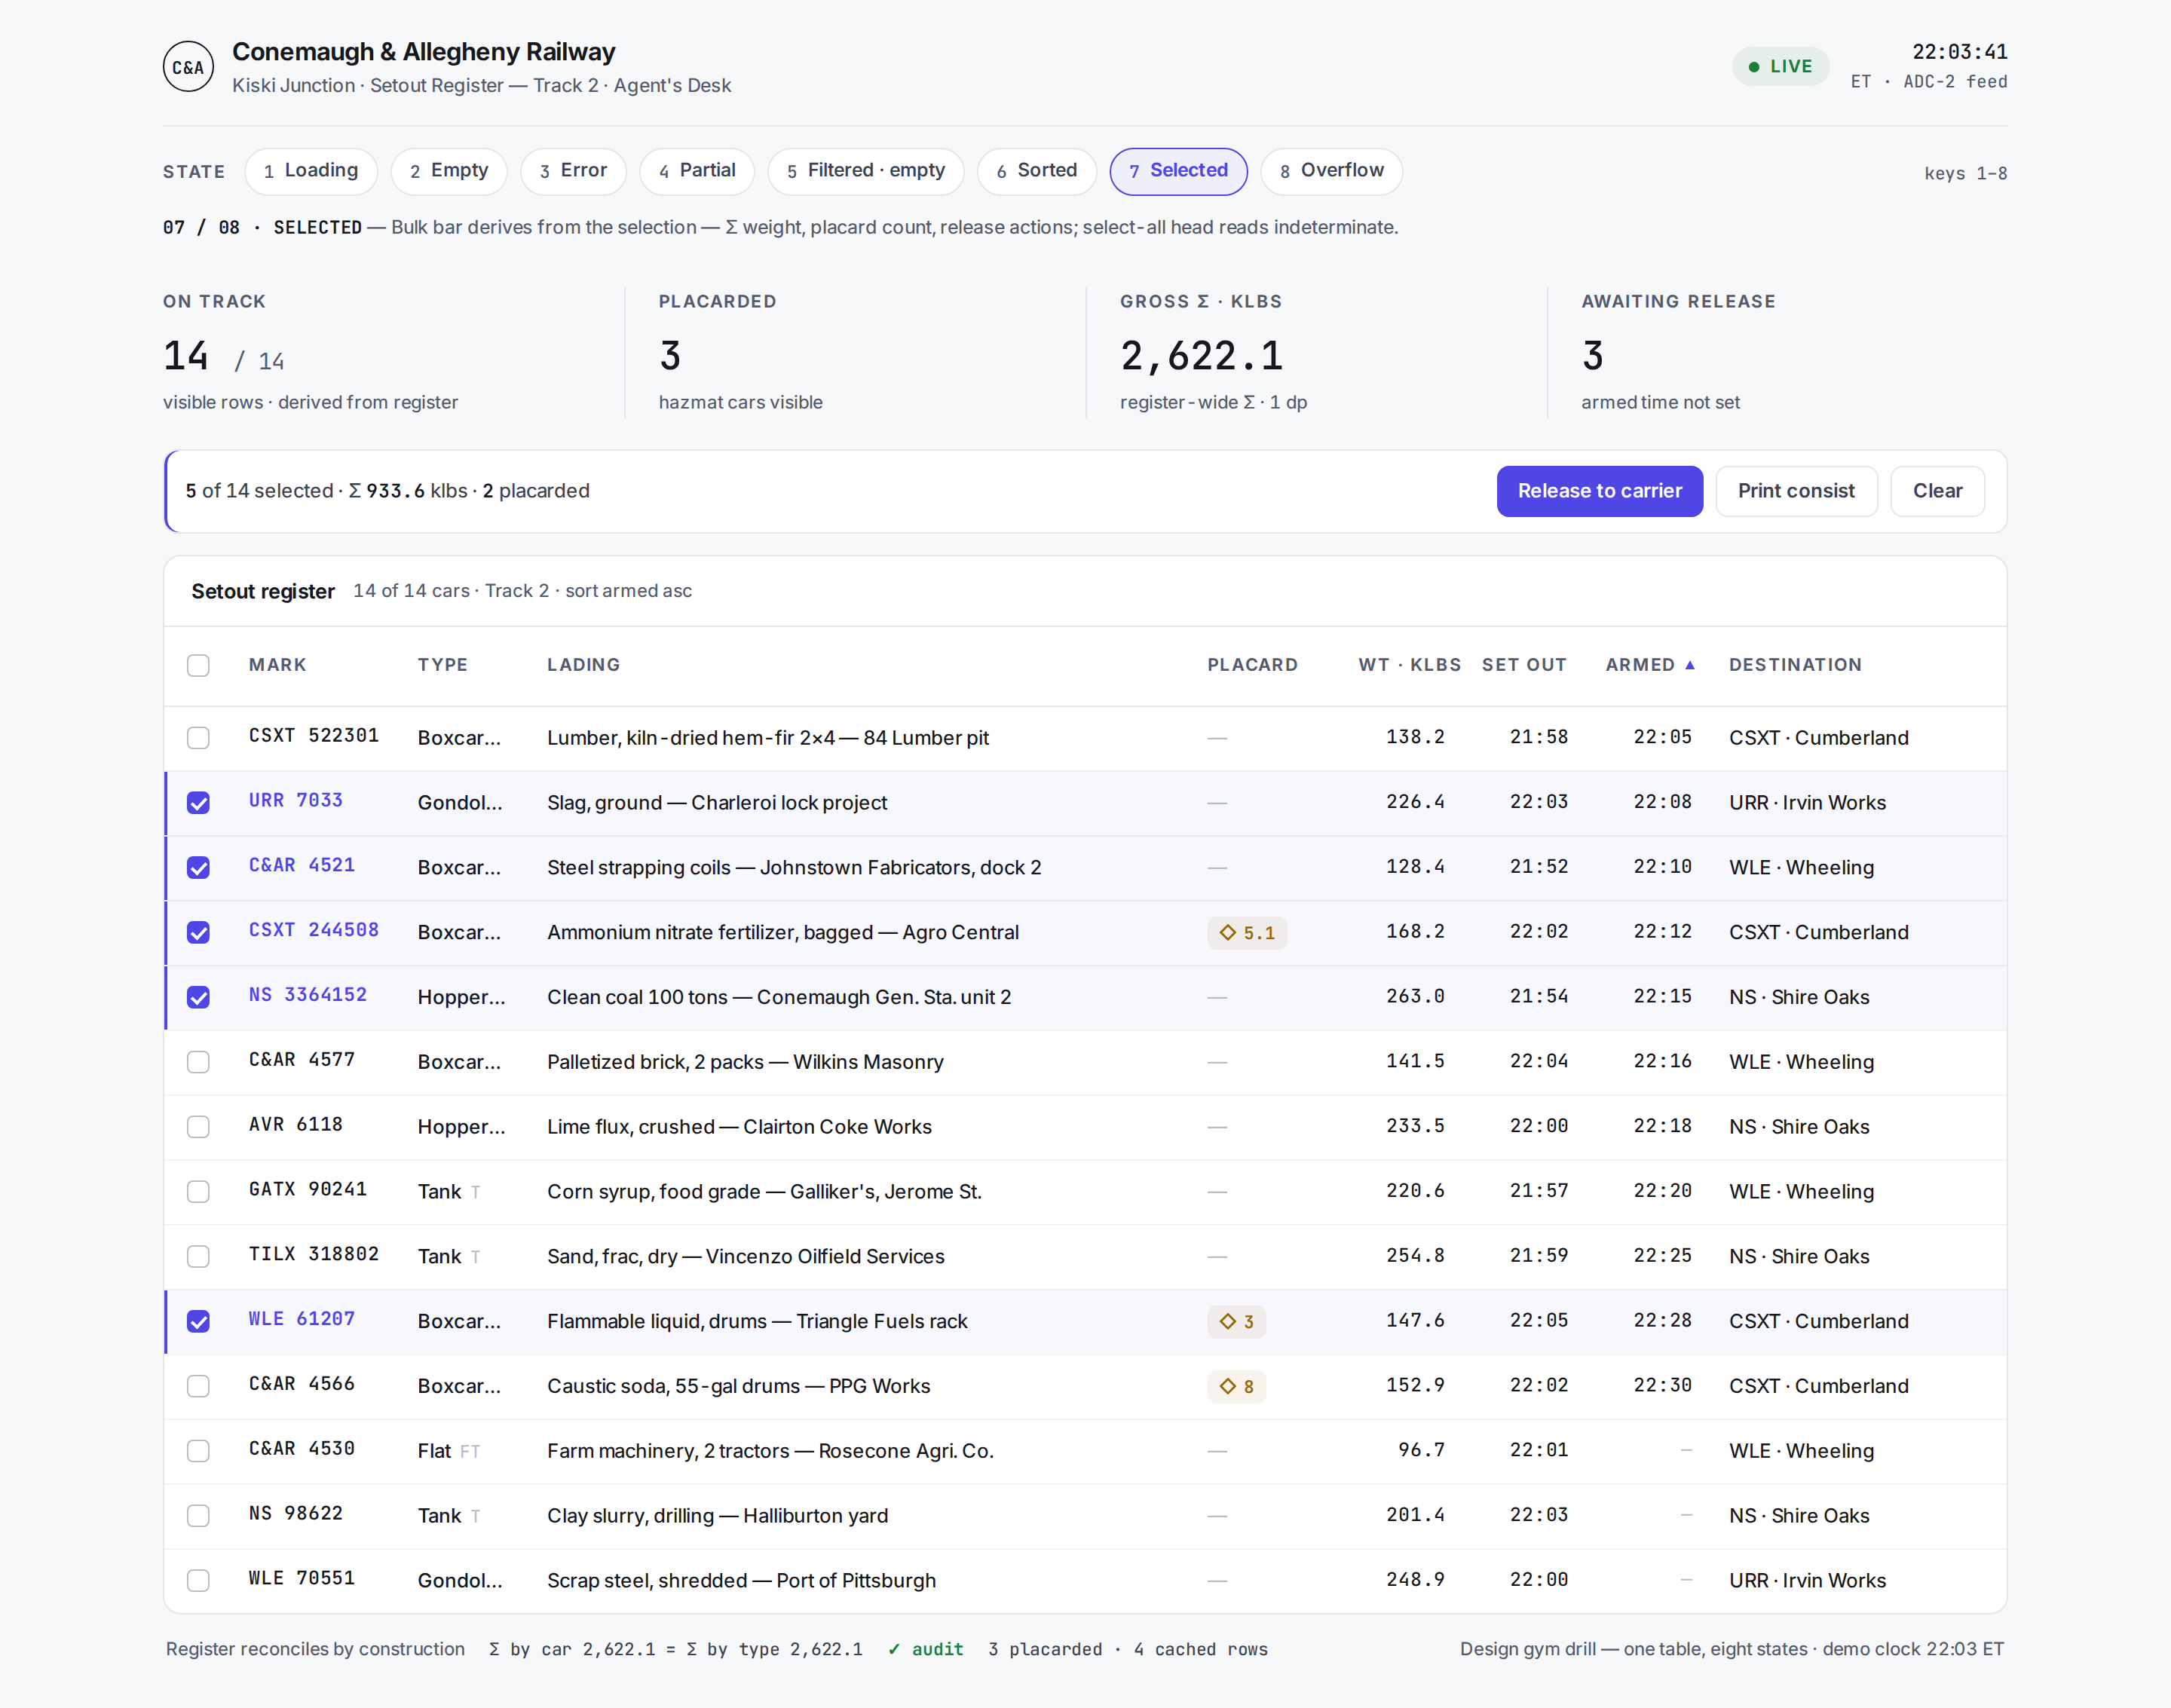Click the class 3 placard on WLE 61207
The height and width of the screenshot is (1708, 2171).
click(1236, 1321)
